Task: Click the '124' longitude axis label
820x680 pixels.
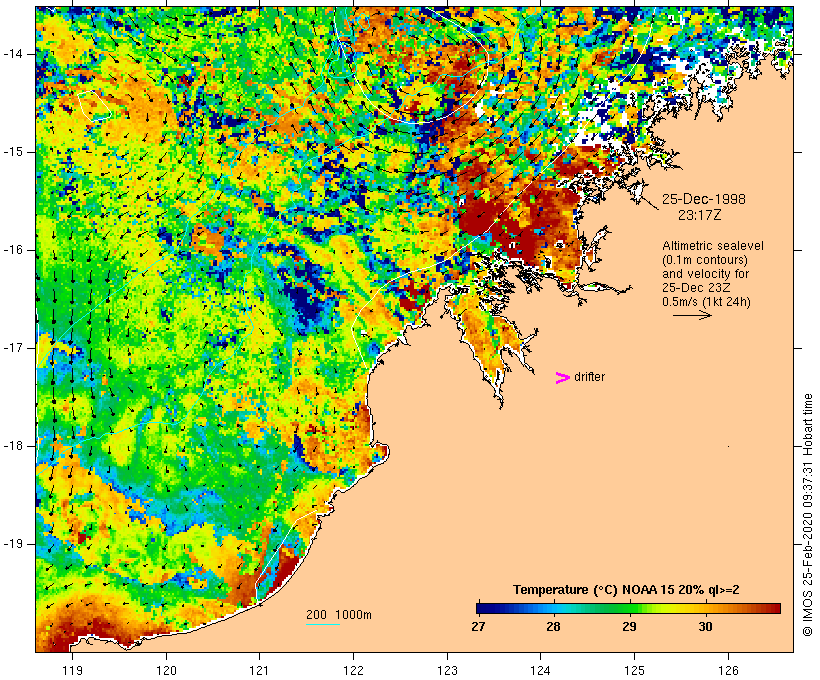Action: pos(541,670)
